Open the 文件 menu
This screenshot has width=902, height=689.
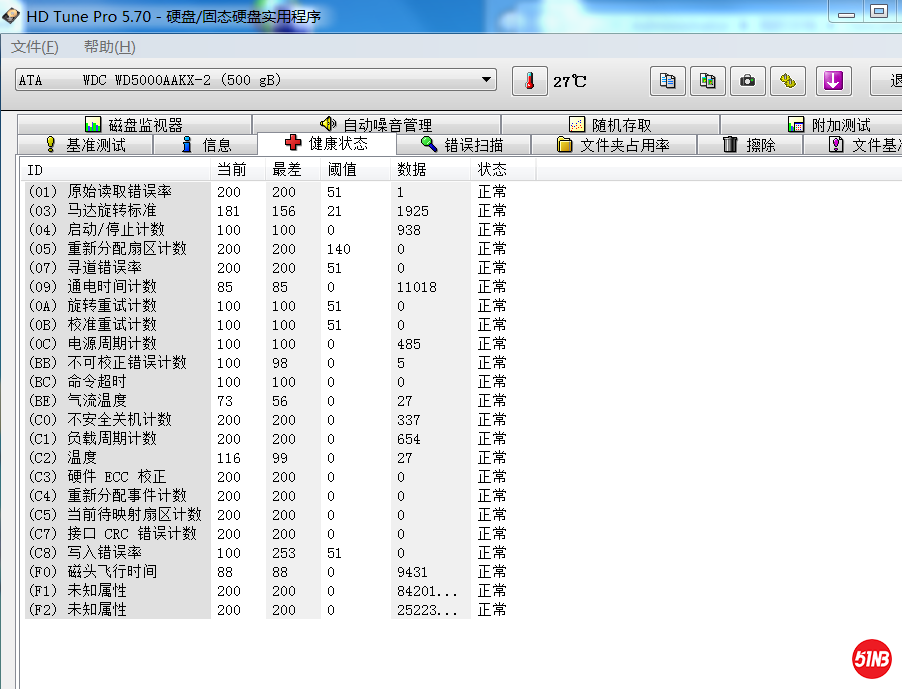point(35,47)
